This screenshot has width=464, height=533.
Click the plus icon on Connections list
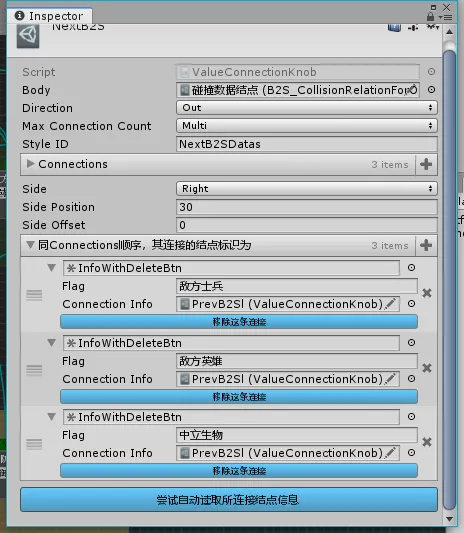click(426, 165)
